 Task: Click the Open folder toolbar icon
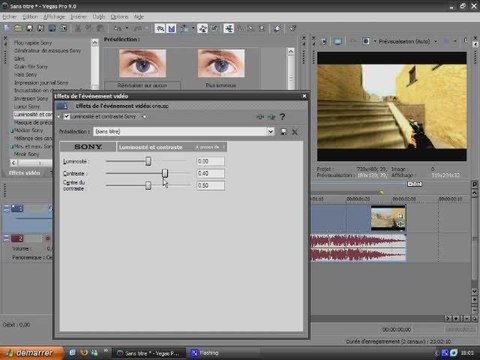point(18,28)
